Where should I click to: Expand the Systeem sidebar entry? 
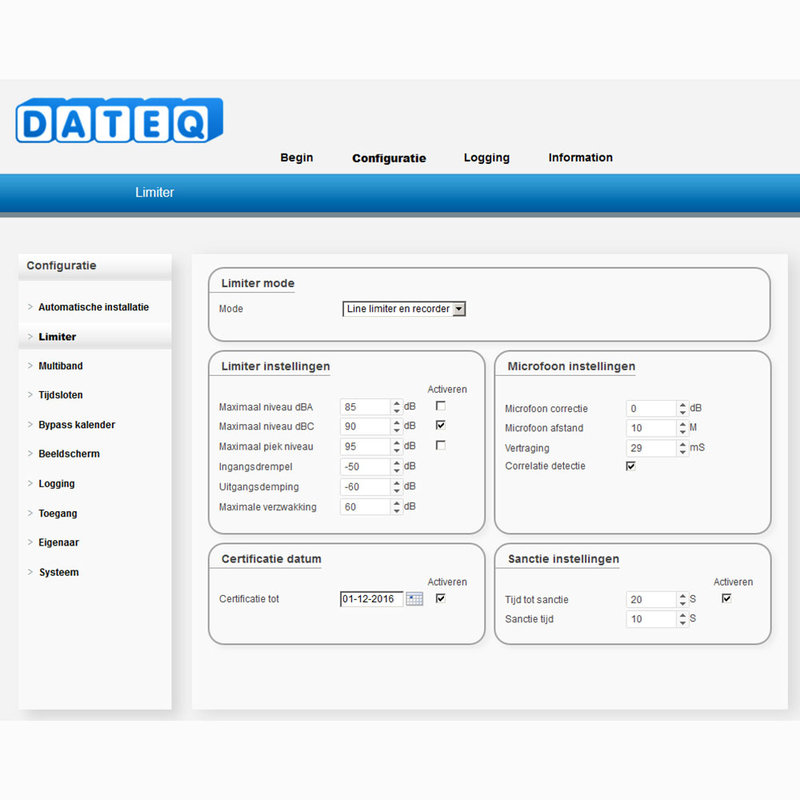[x=61, y=572]
